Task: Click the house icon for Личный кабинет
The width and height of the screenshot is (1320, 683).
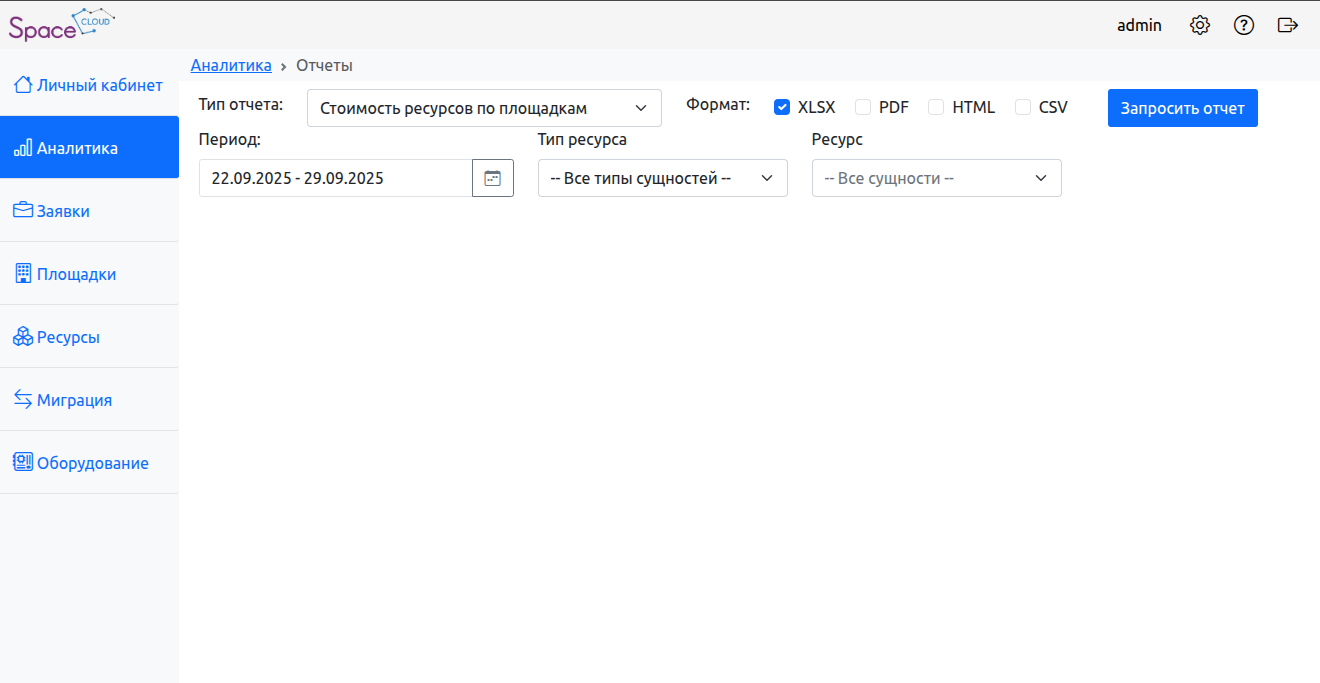Action: pyautogui.click(x=22, y=85)
